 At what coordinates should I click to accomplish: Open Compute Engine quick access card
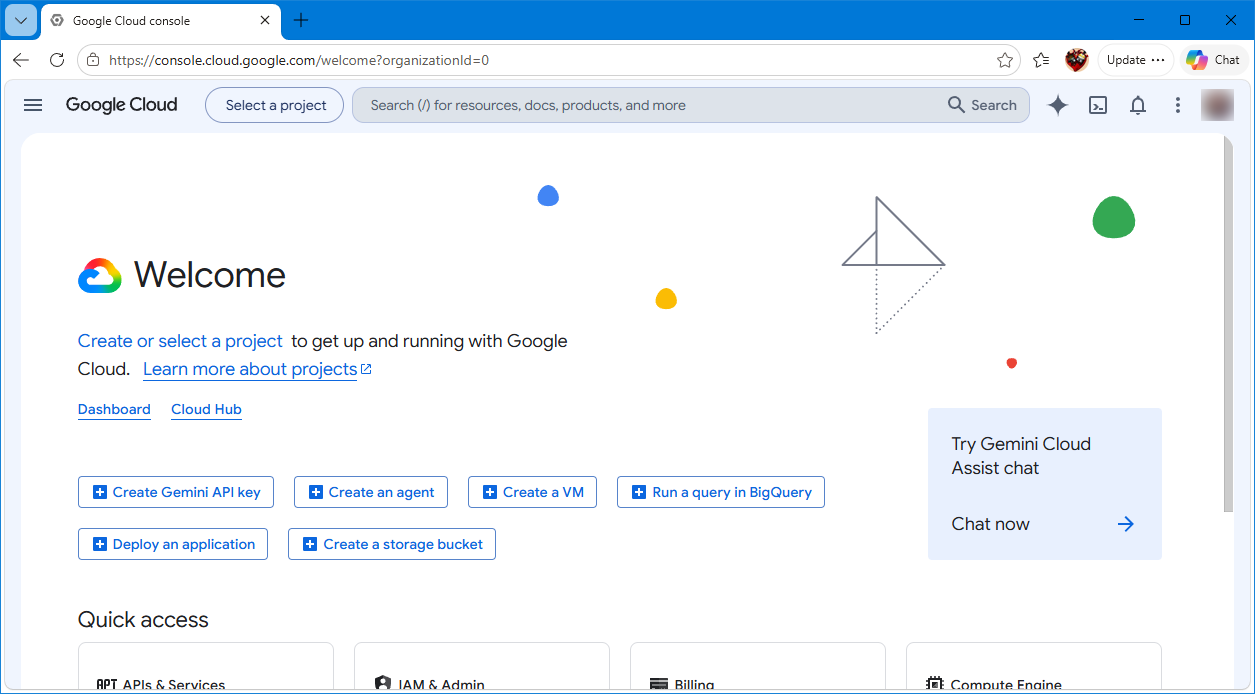pyautogui.click(x=1034, y=668)
